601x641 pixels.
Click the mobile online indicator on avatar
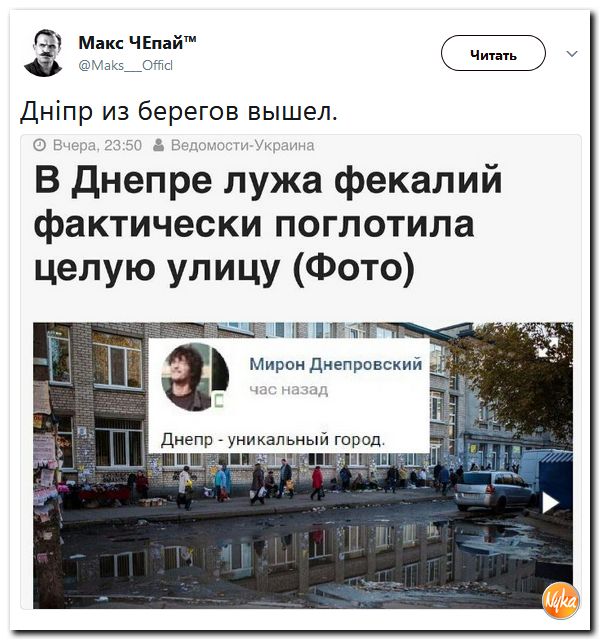219,400
